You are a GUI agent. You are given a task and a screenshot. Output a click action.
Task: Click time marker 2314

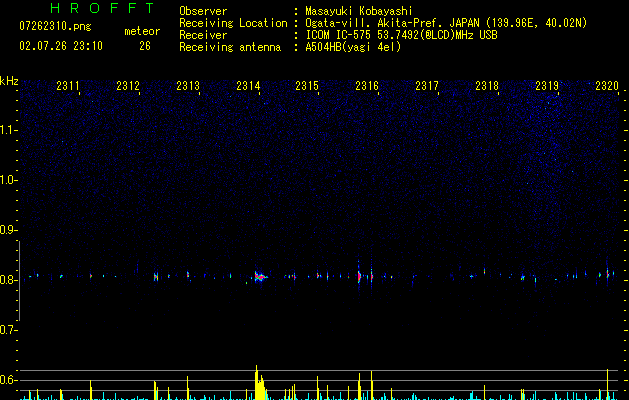(x=248, y=85)
